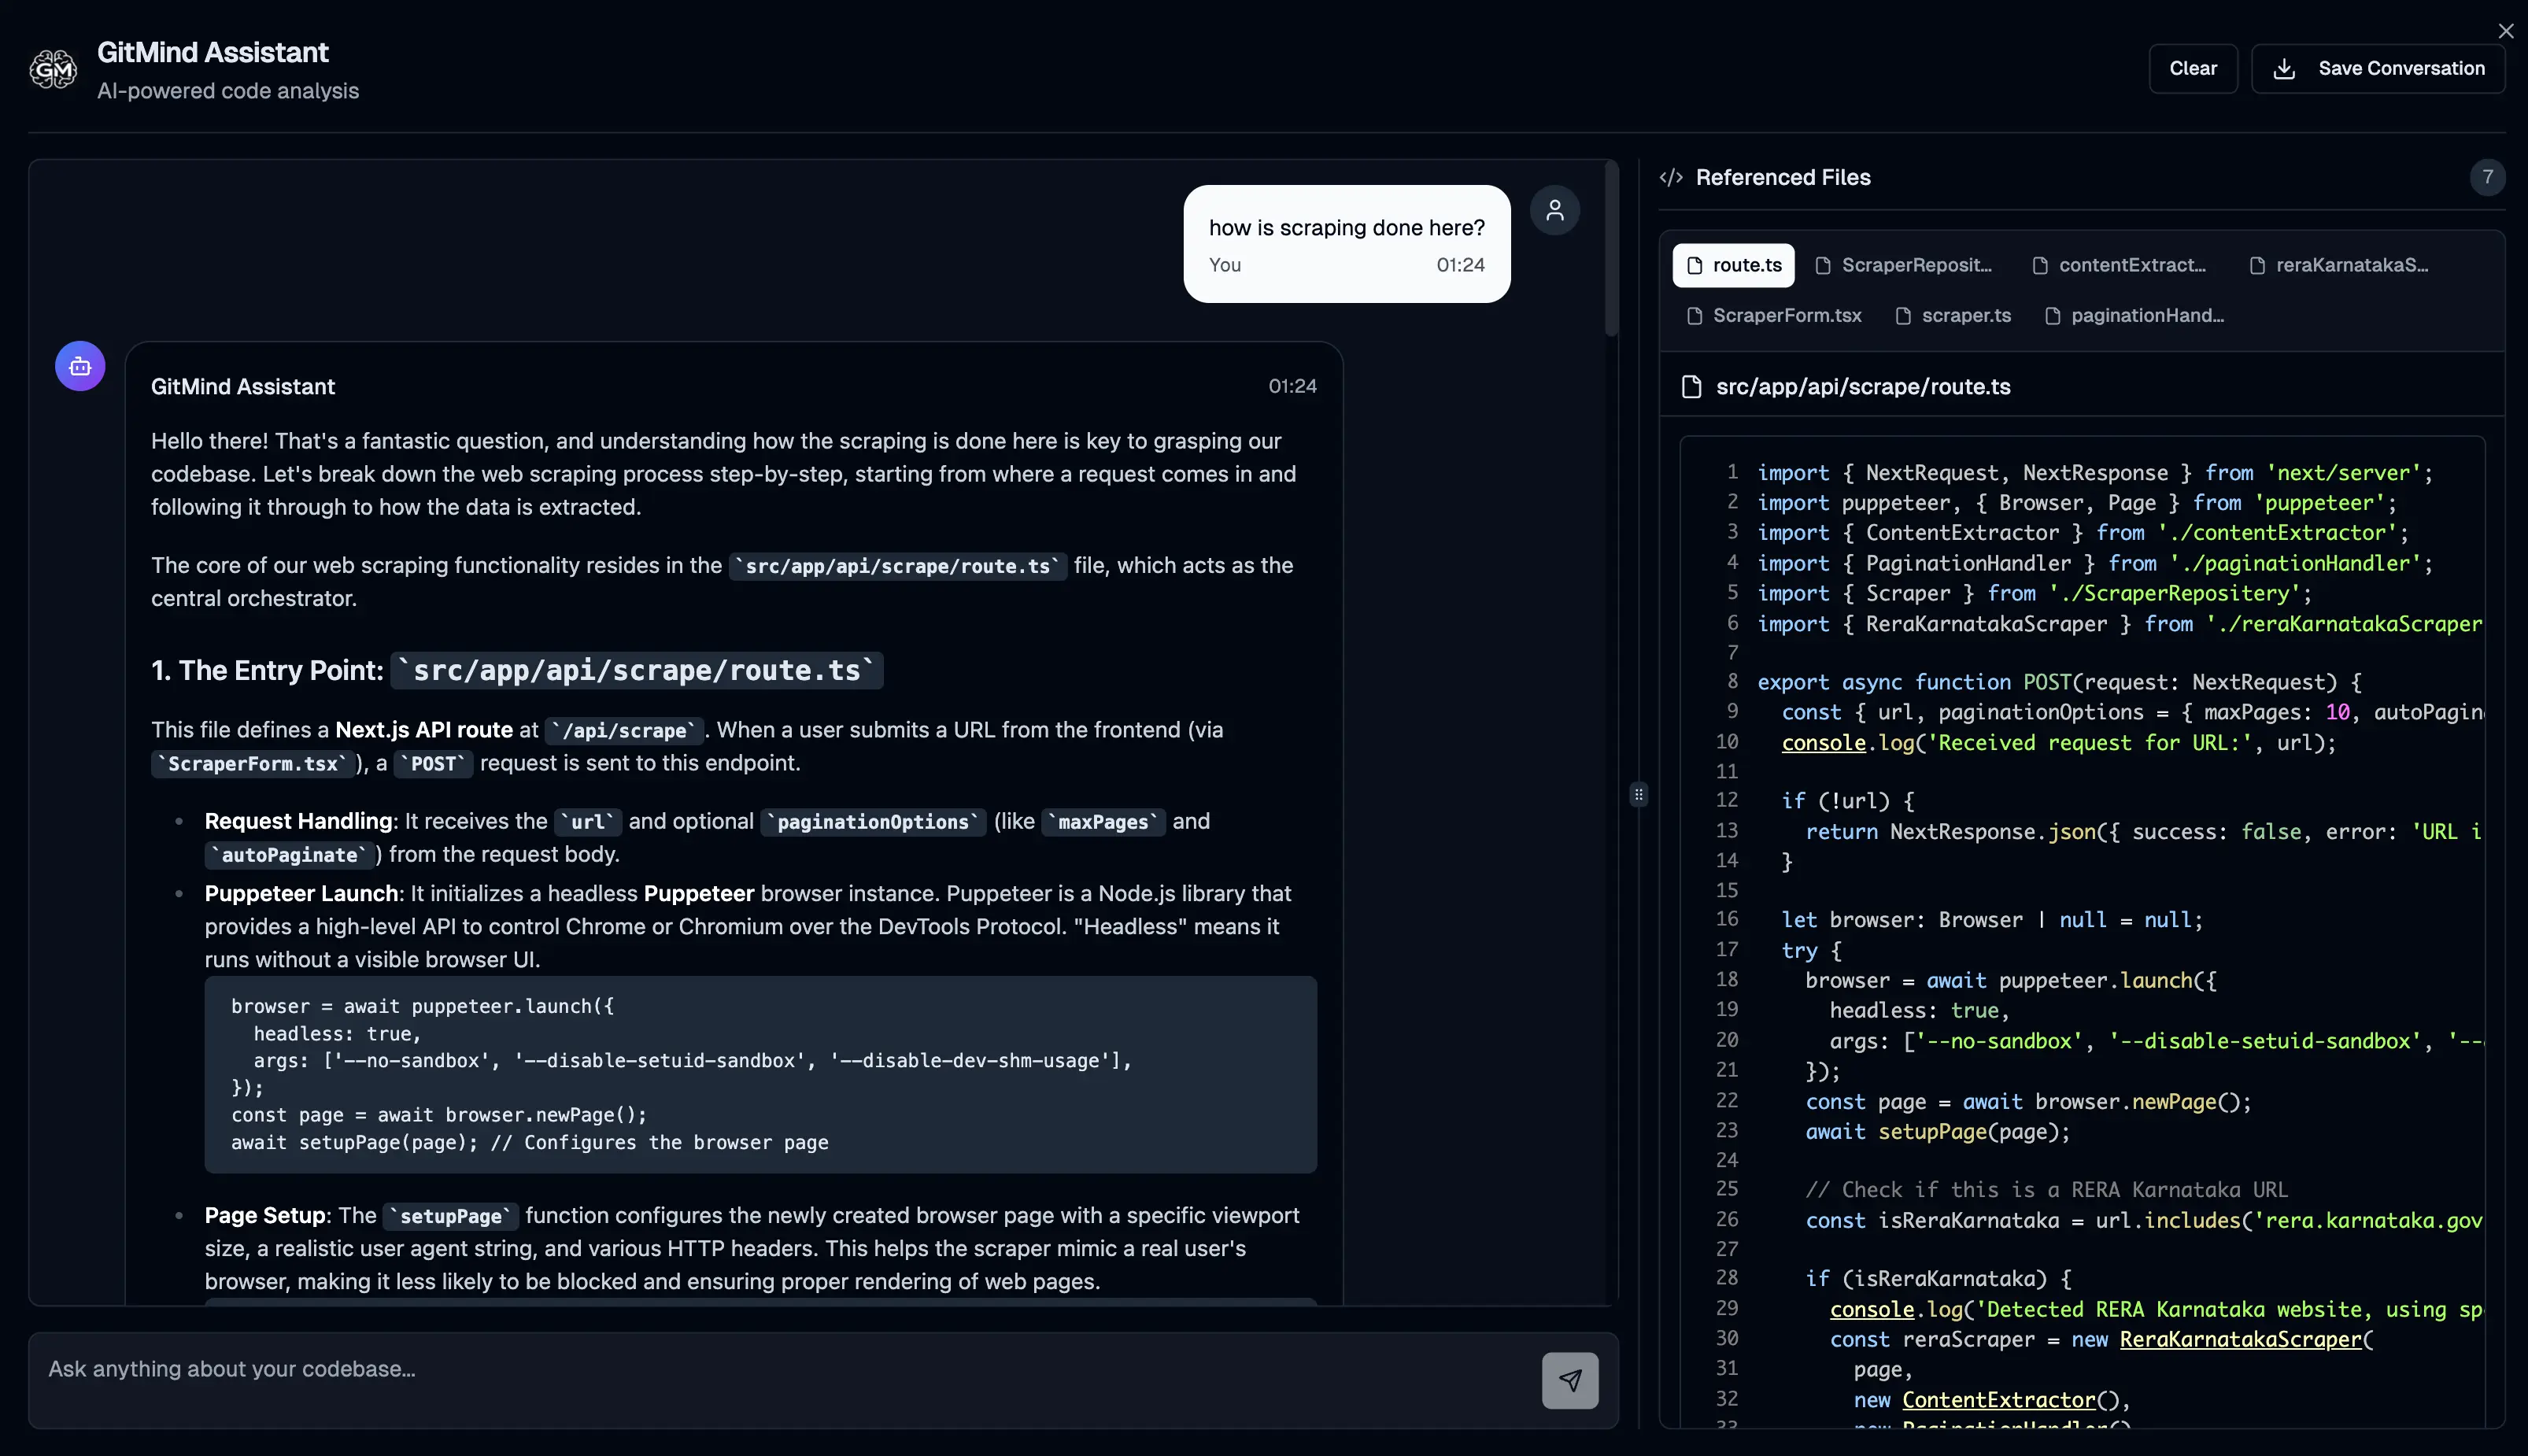Viewport: 2528px width, 1456px height.
Task: Switch to the scraper.ts file tab
Action: (x=1954, y=315)
